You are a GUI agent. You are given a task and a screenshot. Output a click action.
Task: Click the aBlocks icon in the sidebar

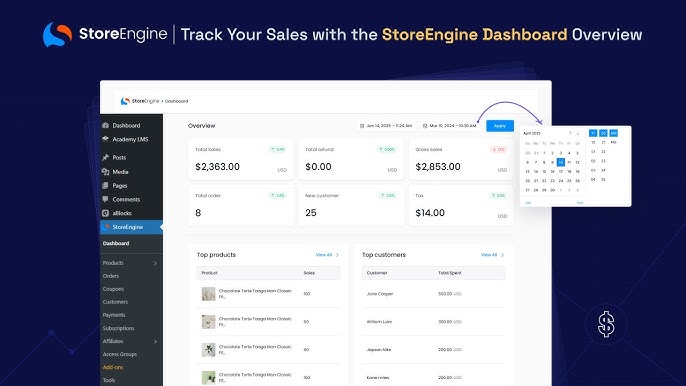click(x=105, y=213)
